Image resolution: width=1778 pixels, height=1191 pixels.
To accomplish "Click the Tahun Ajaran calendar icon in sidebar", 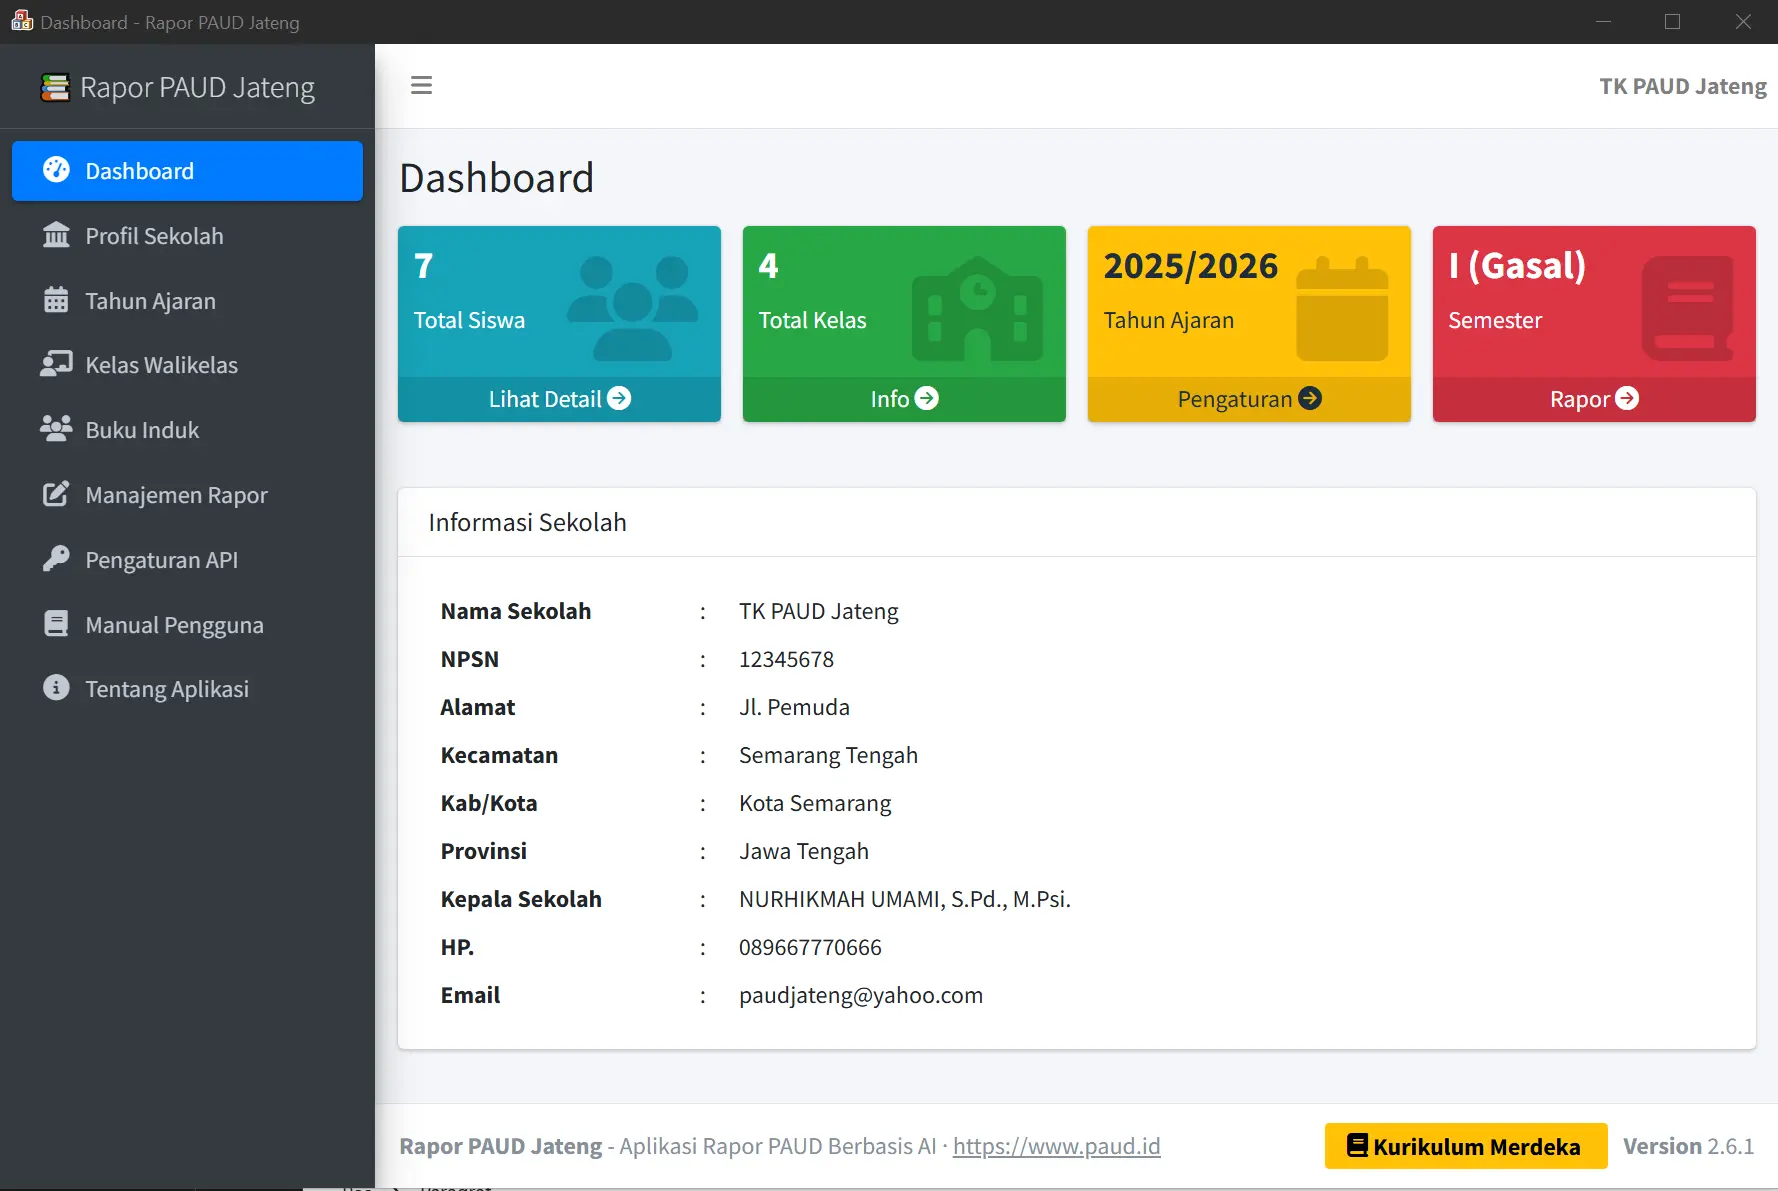I will pyautogui.click(x=57, y=300).
